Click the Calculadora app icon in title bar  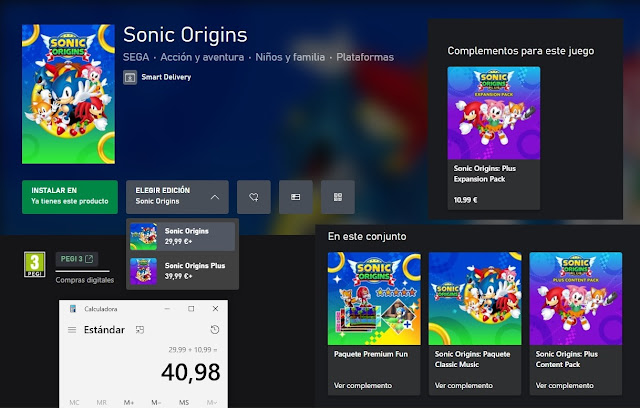click(x=73, y=309)
